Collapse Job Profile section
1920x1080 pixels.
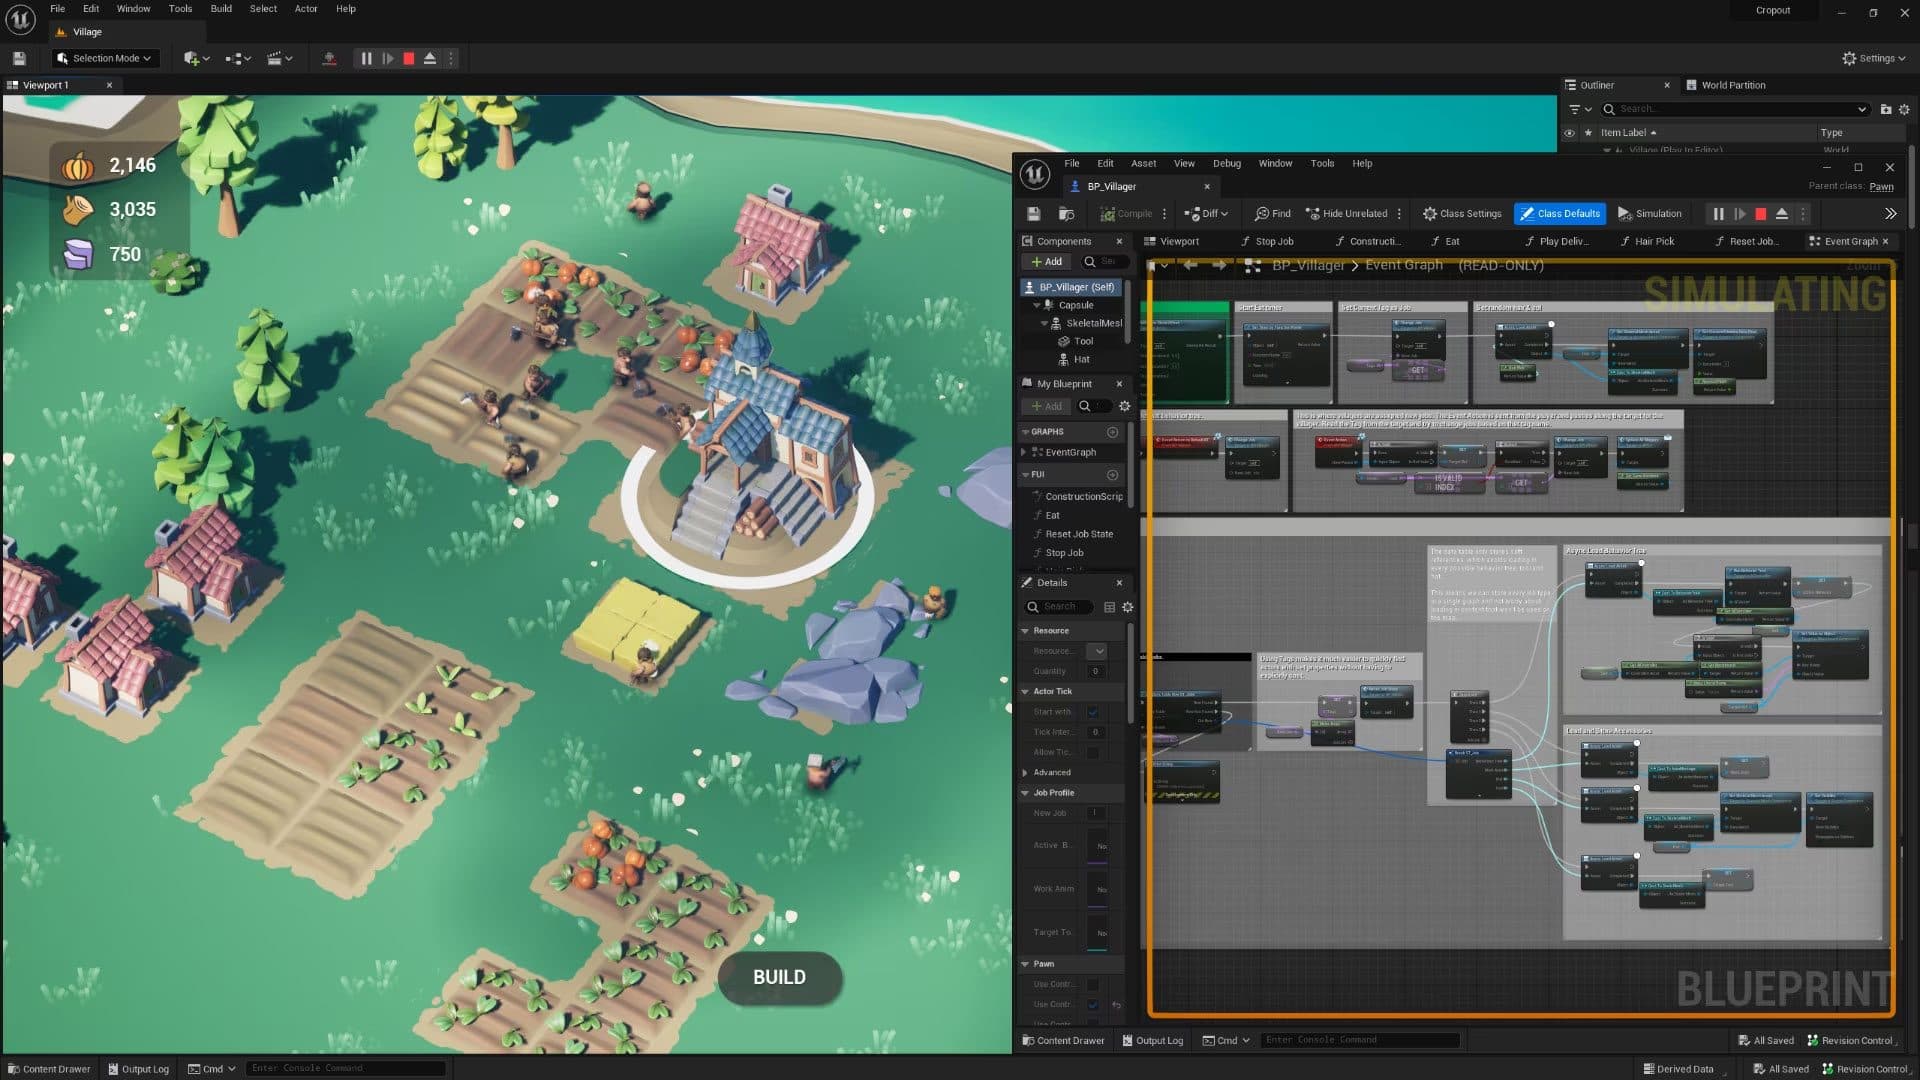coord(1025,793)
